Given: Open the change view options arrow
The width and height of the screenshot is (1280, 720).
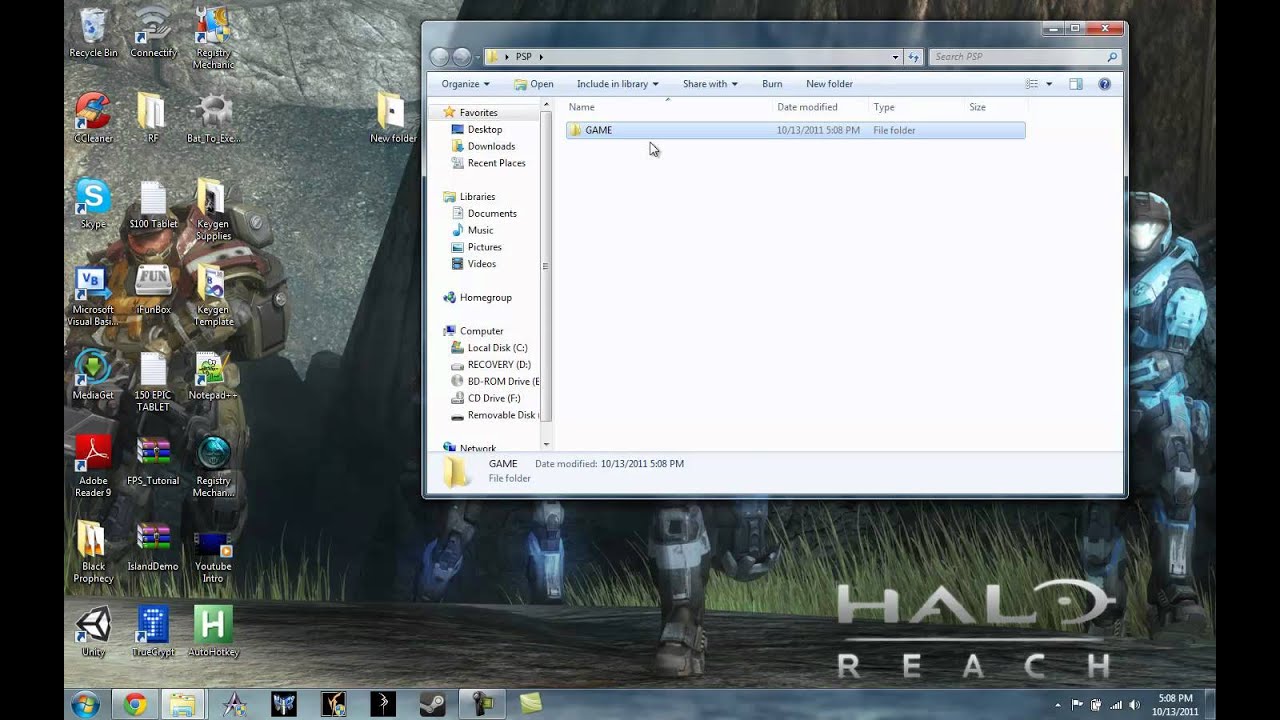Looking at the screenshot, I should tap(1049, 84).
